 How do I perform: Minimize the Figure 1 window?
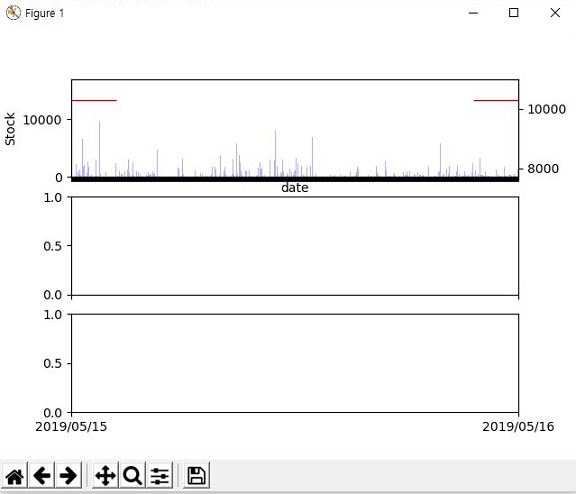click(474, 13)
